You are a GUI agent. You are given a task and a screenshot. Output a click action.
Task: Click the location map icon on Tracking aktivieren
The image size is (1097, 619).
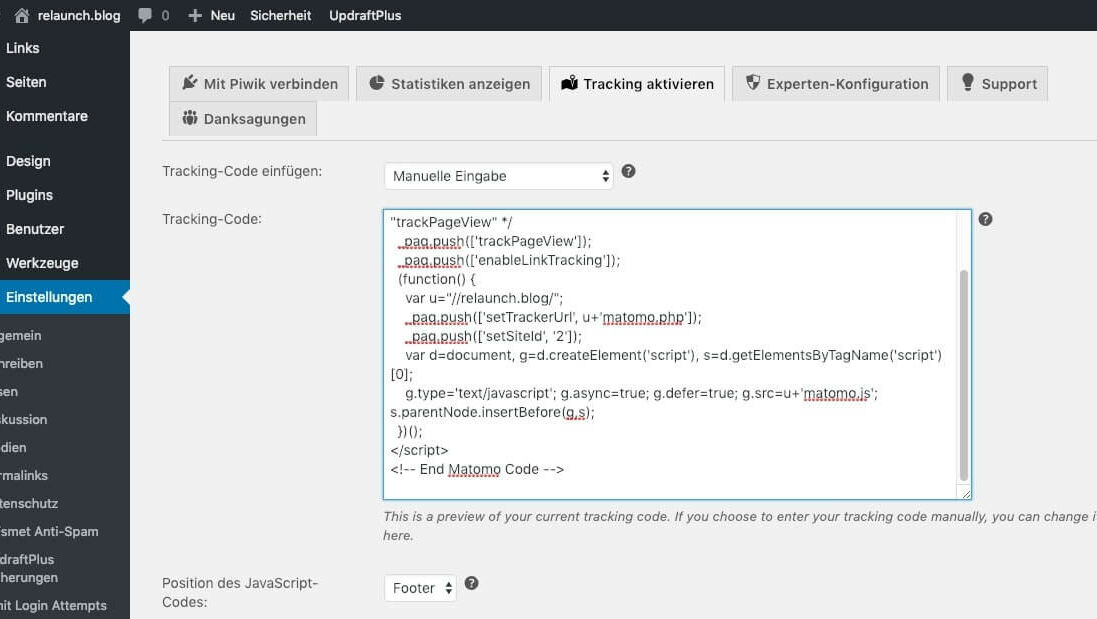click(569, 83)
